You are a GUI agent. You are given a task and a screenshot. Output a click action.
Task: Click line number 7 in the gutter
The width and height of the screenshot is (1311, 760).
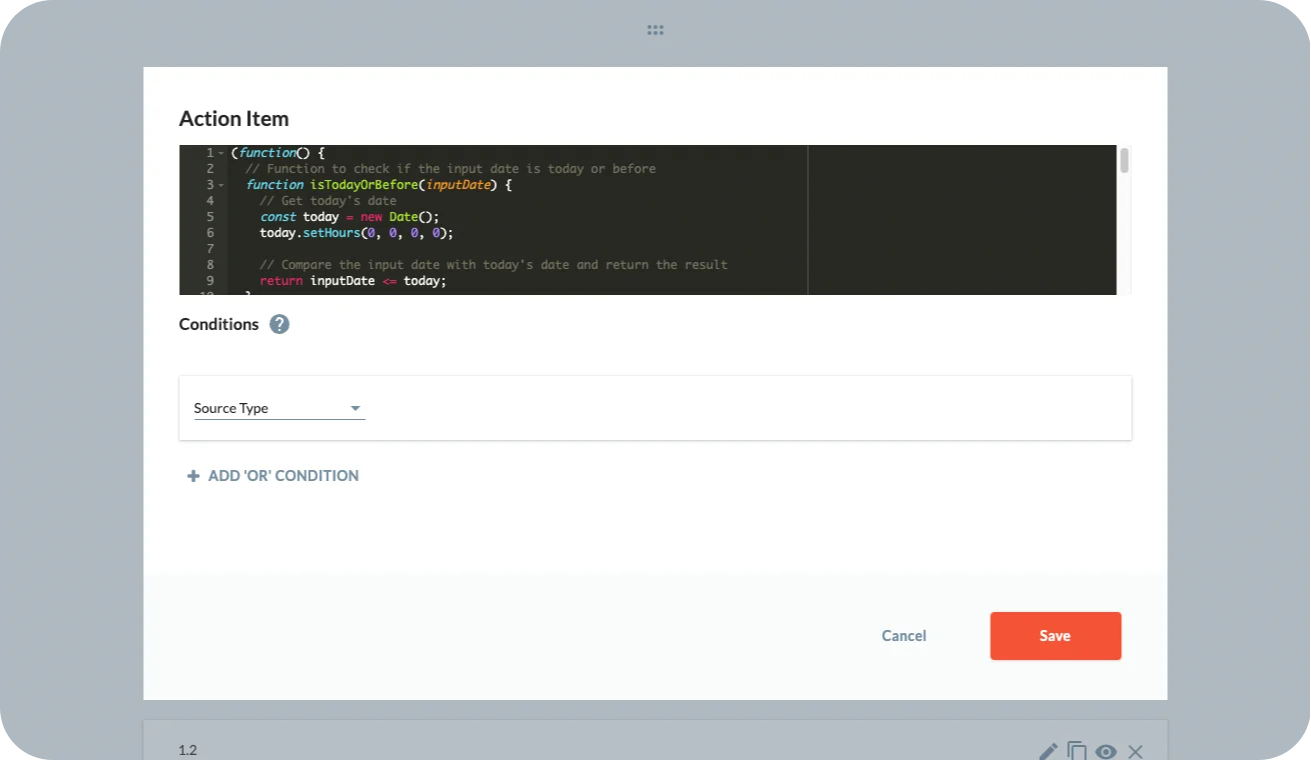(x=210, y=249)
